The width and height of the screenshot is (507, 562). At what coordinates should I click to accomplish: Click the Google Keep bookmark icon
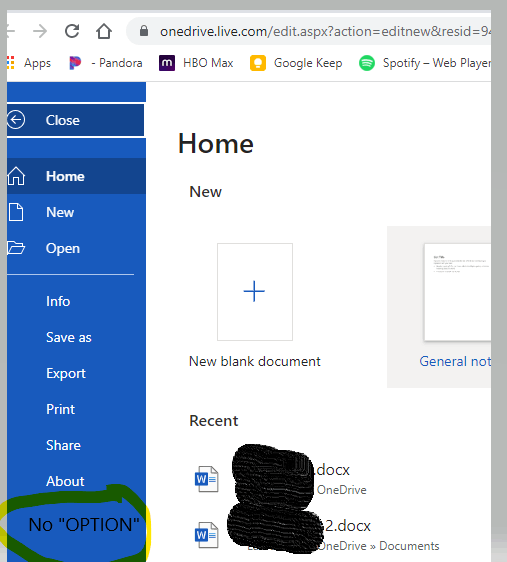click(x=258, y=63)
